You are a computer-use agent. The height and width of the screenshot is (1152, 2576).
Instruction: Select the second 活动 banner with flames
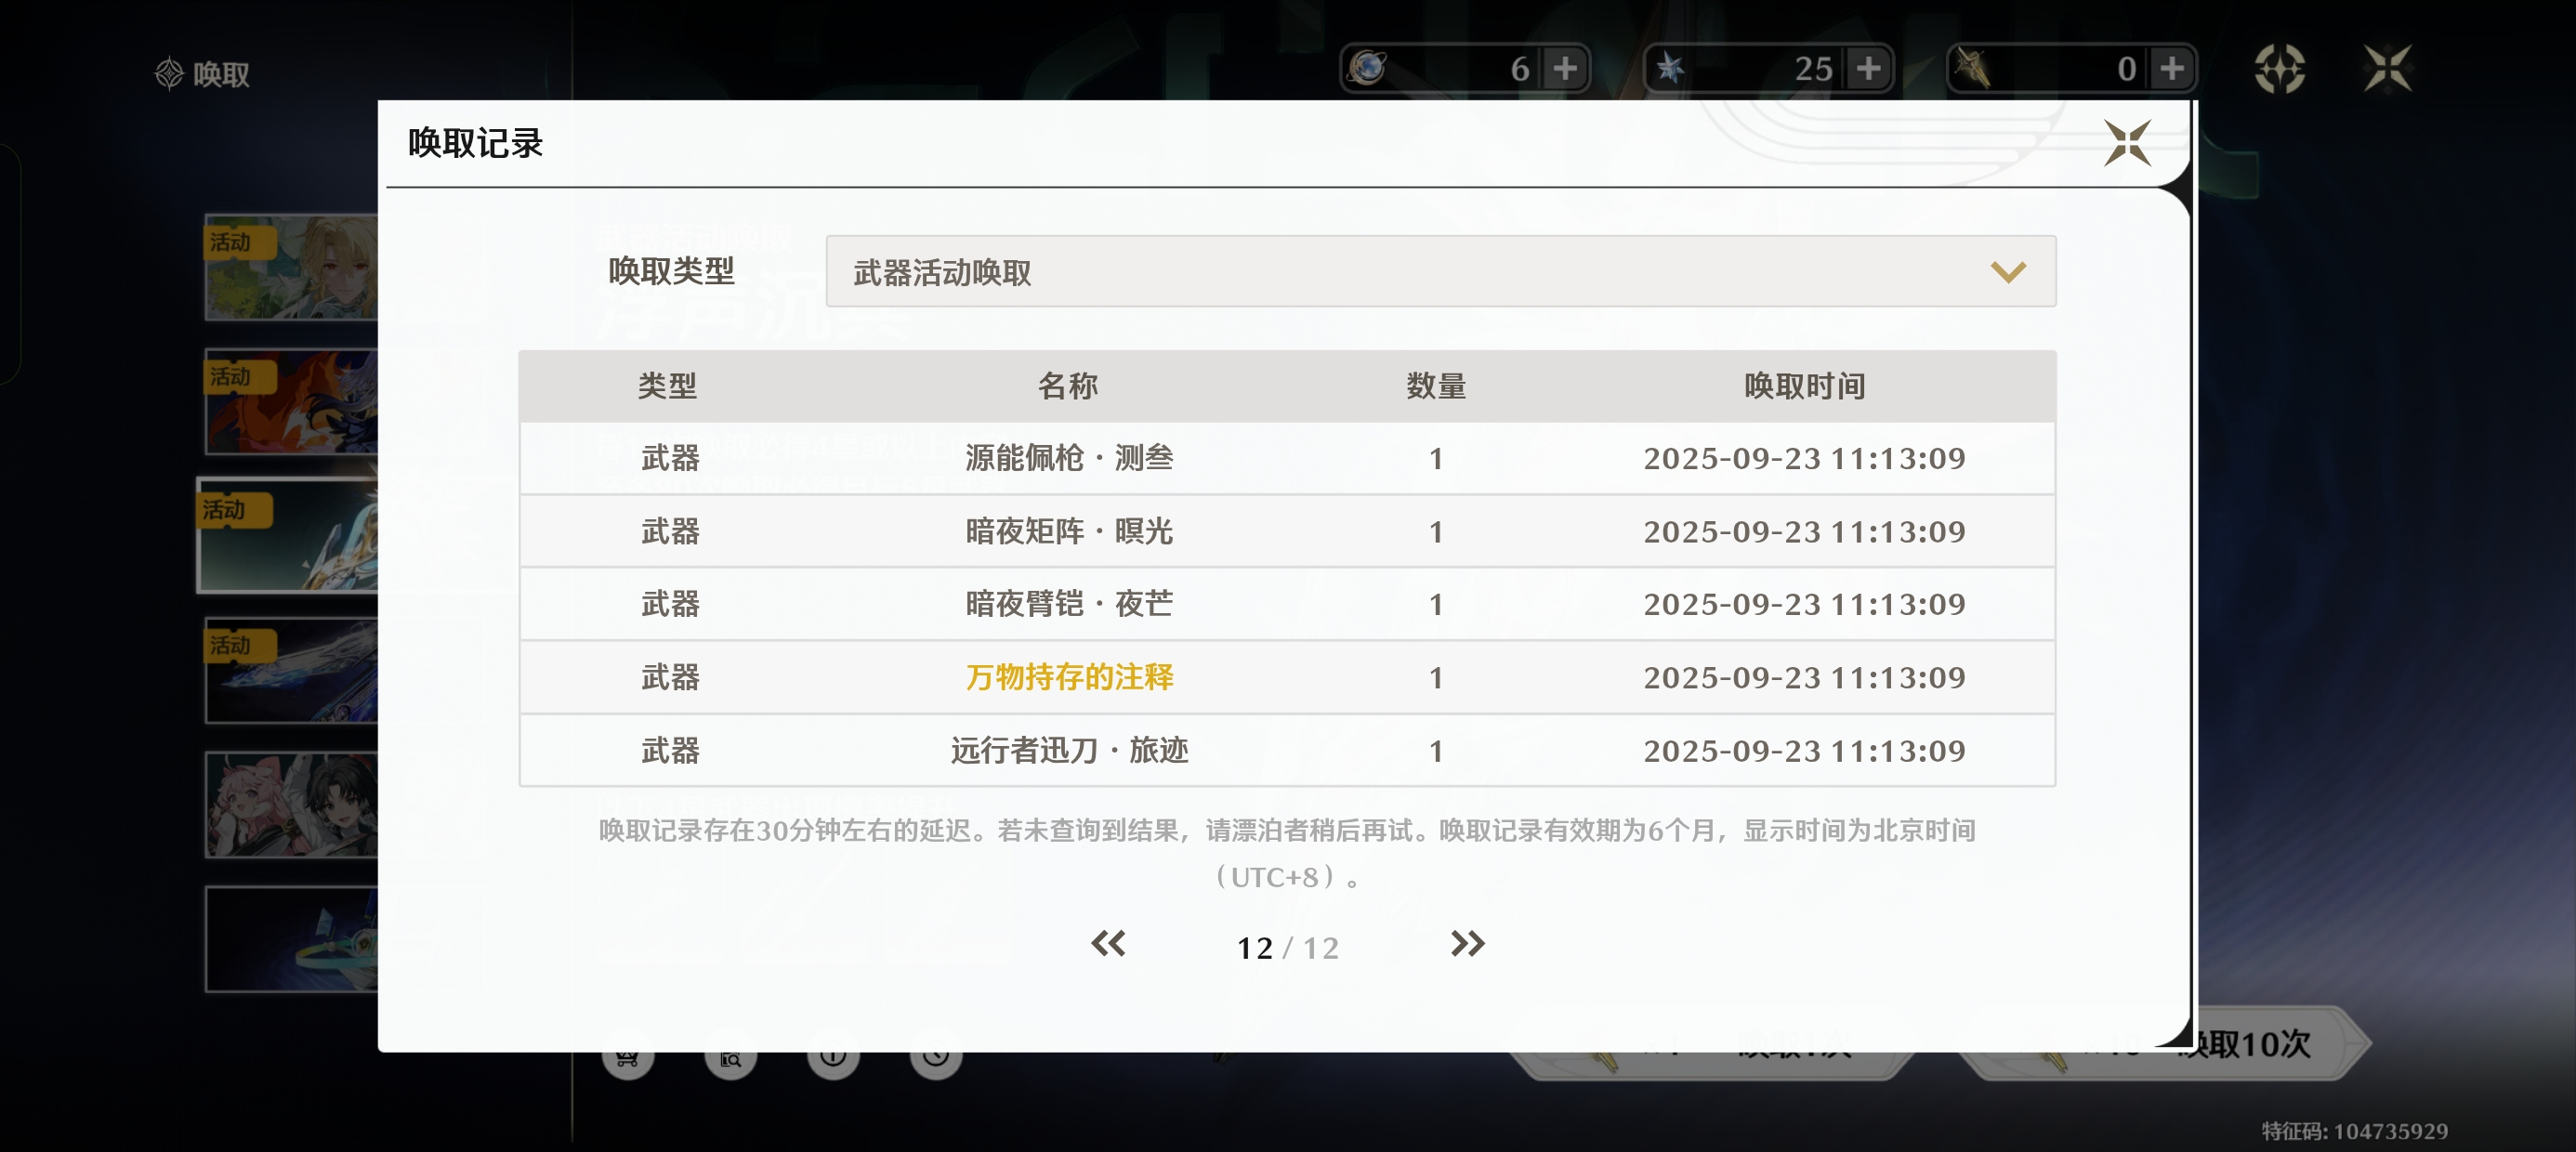coord(292,402)
